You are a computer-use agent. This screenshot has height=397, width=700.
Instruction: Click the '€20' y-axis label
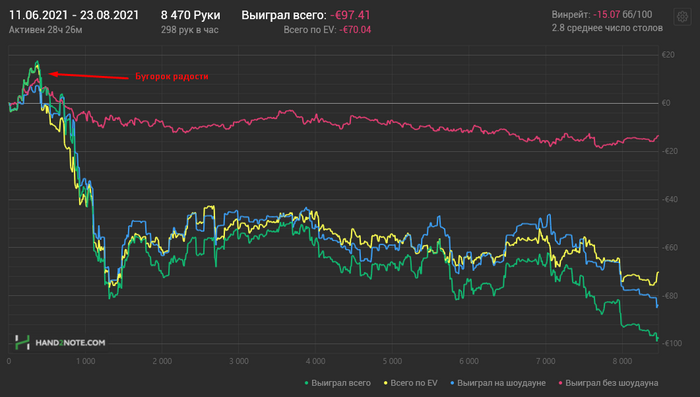coord(668,55)
